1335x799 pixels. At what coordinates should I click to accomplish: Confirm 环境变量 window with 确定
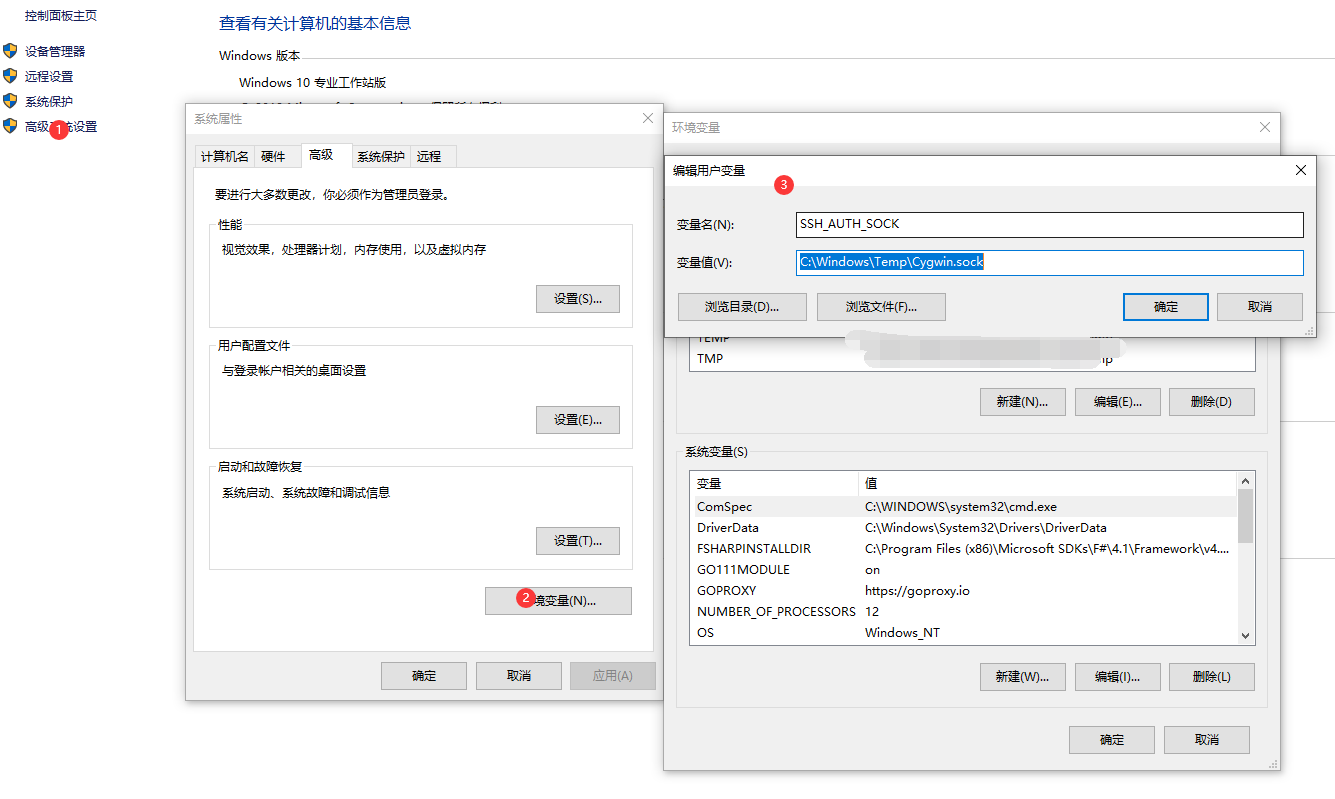coord(1112,739)
